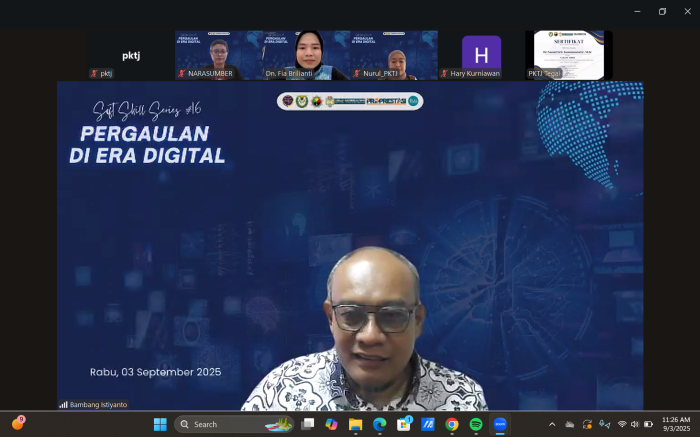Launch Spotify from the taskbar
The width and height of the screenshot is (700, 437).
476,424
